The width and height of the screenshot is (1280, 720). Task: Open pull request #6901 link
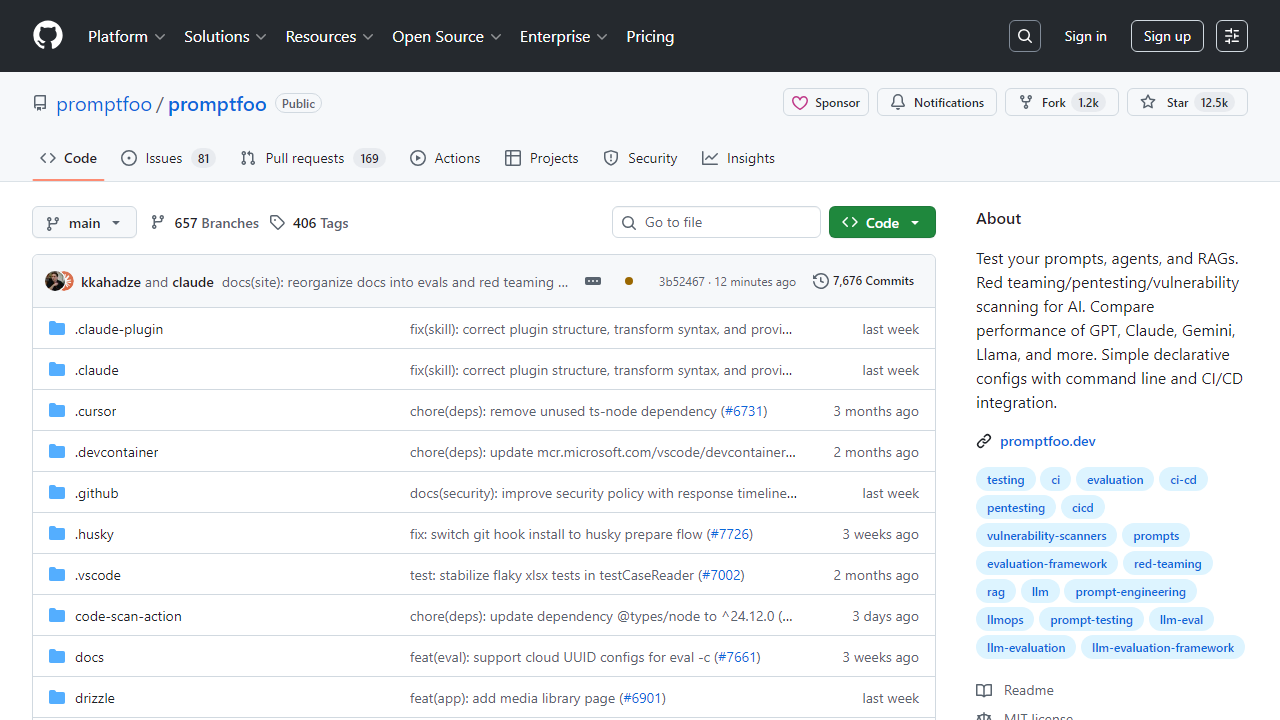643,698
